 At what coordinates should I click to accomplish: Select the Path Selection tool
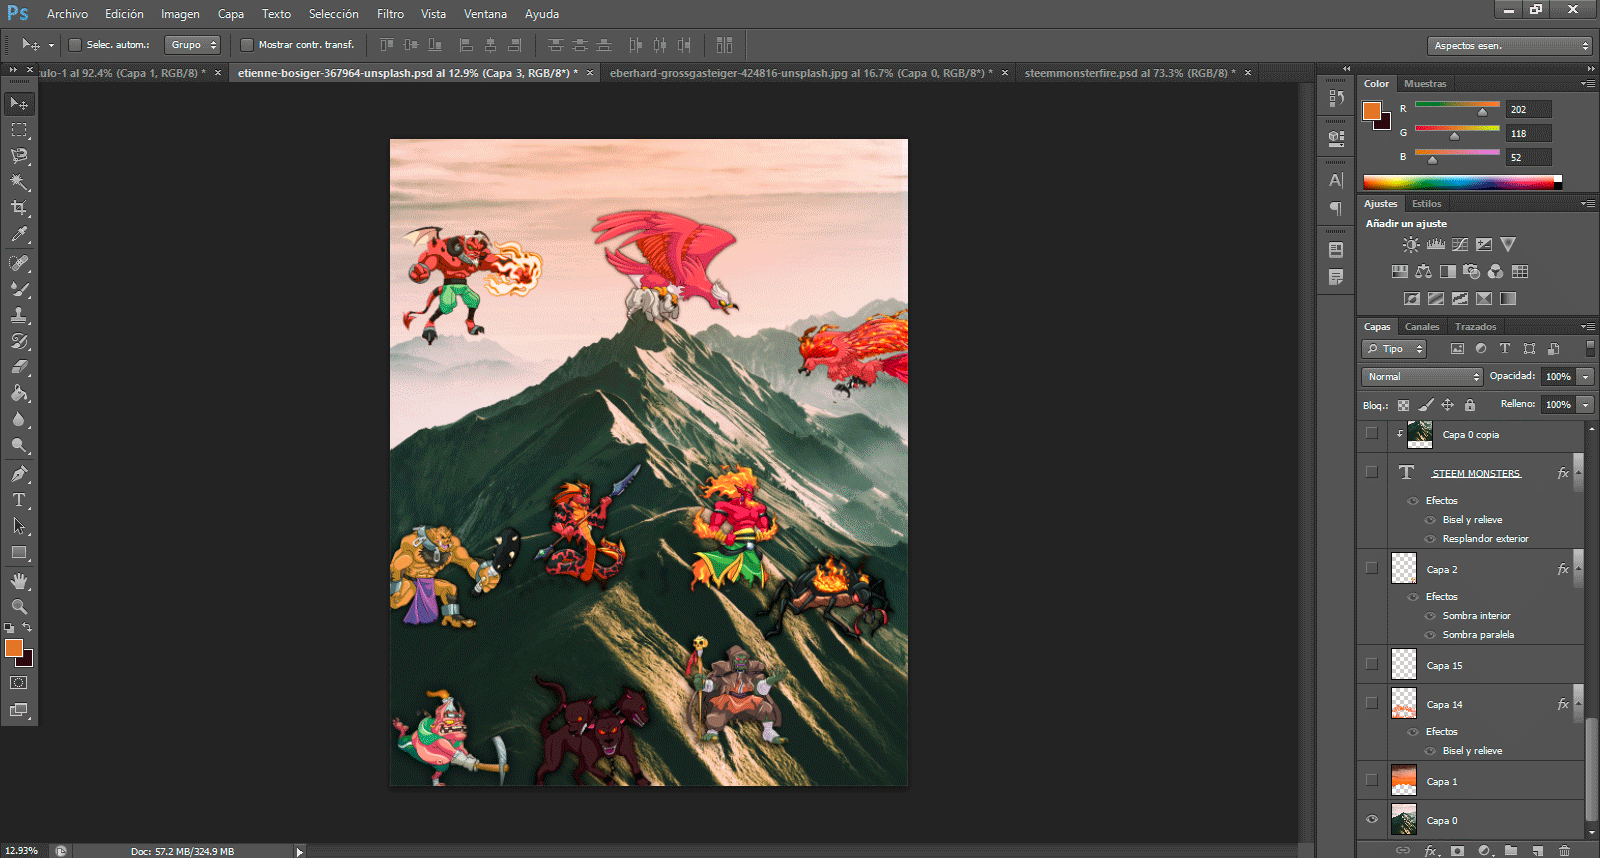tap(19, 526)
